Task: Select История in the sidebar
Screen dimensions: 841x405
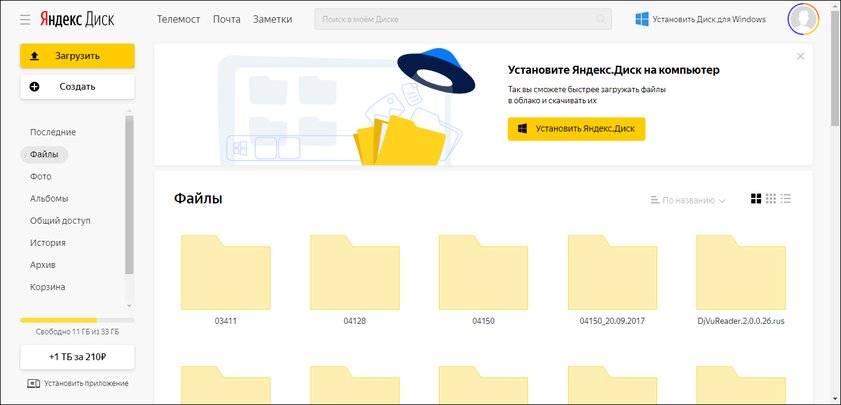Action: point(48,242)
